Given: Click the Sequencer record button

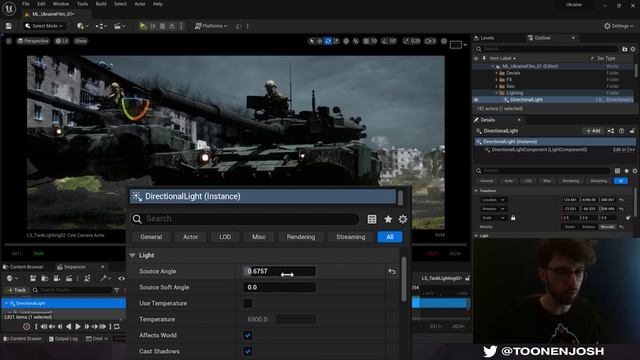Looking at the screenshot, I should click(27, 327).
